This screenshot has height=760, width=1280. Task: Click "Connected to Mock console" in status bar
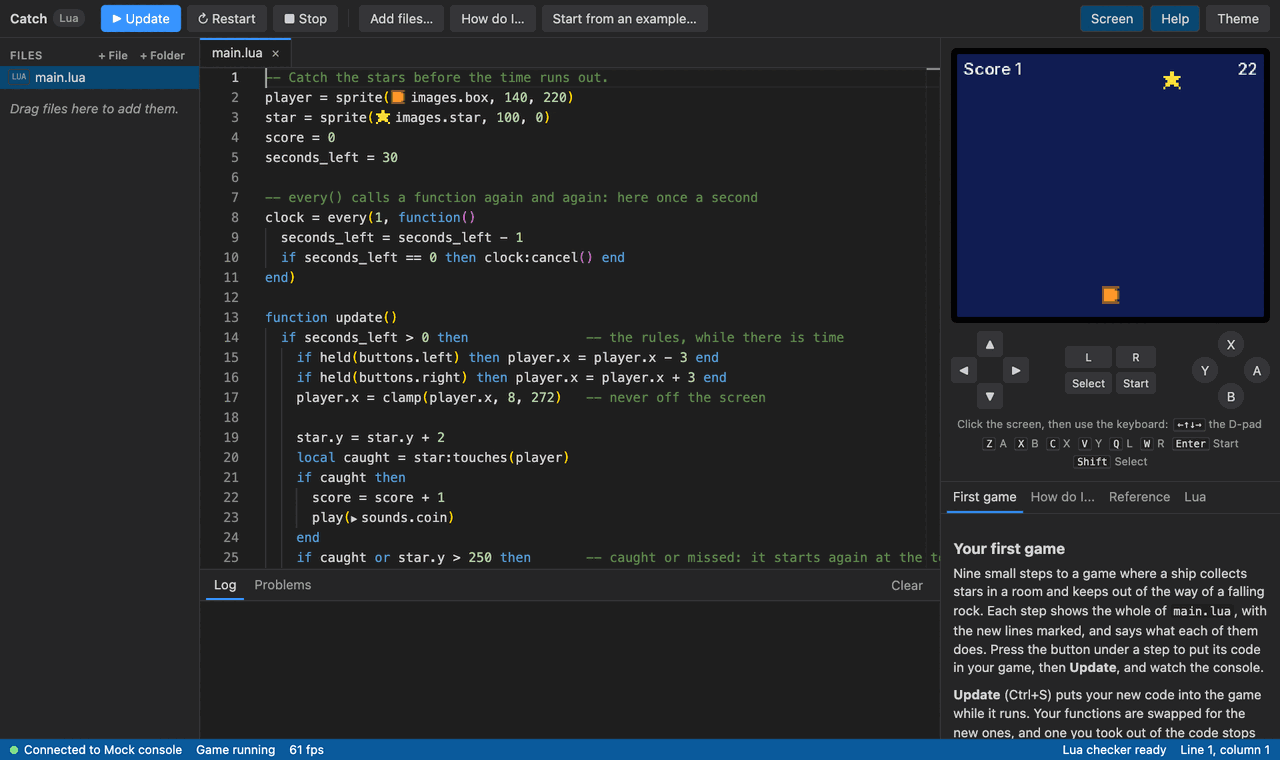click(96, 750)
